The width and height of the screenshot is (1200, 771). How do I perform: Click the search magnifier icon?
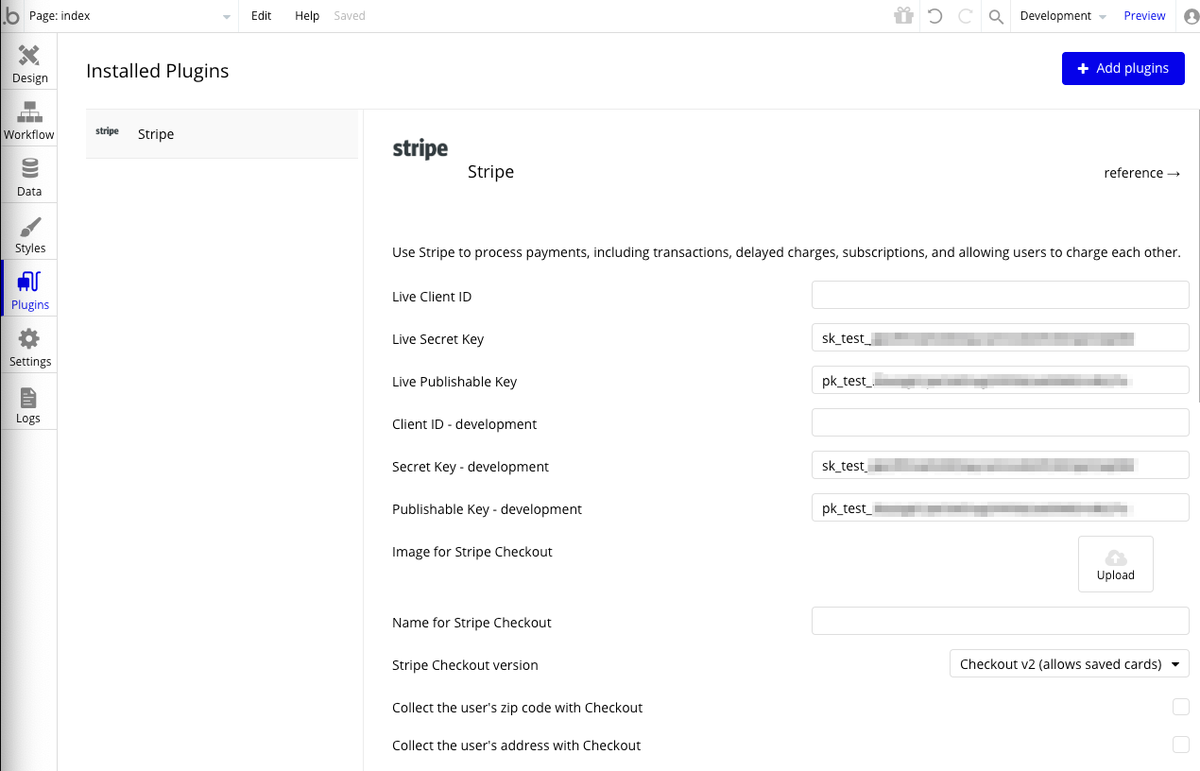996,16
